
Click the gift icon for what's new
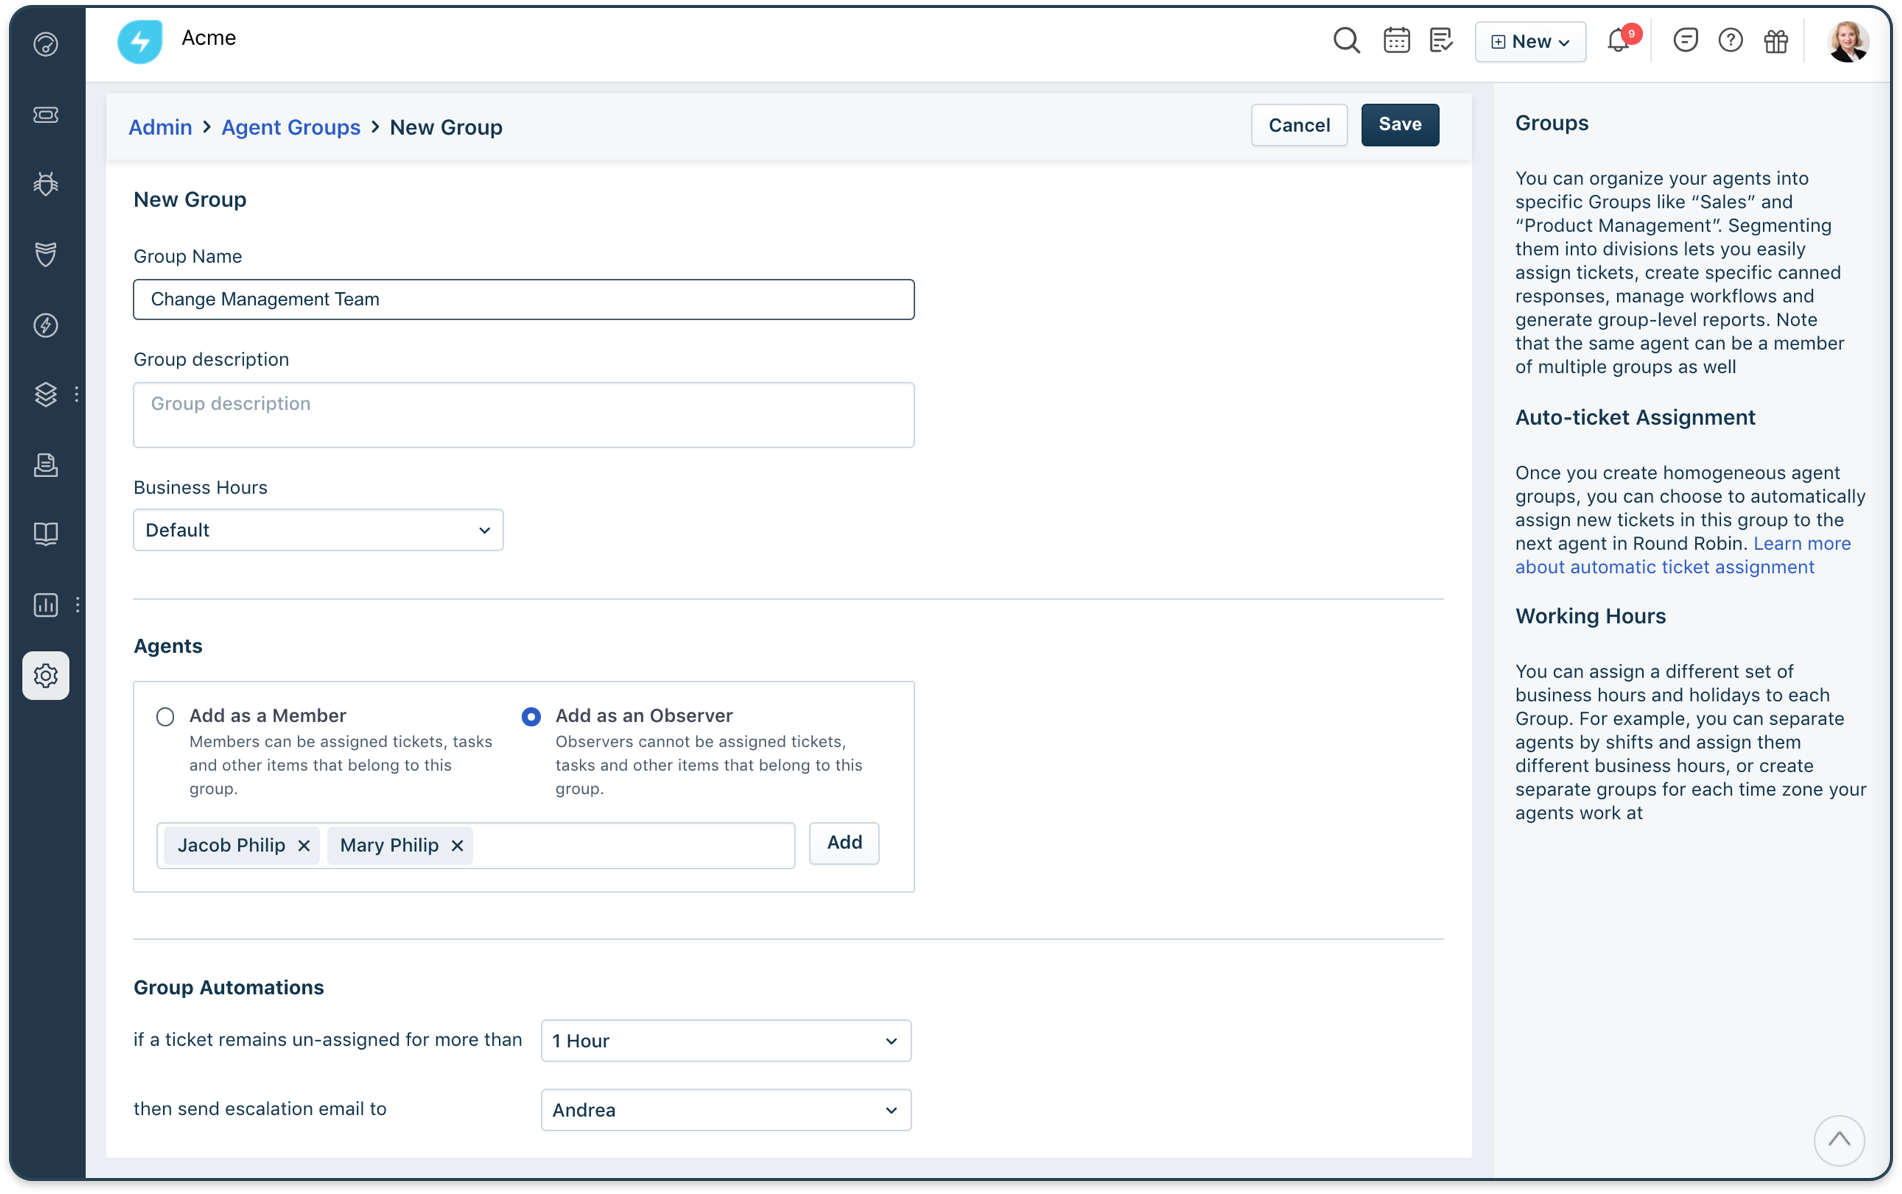tap(1776, 41)
